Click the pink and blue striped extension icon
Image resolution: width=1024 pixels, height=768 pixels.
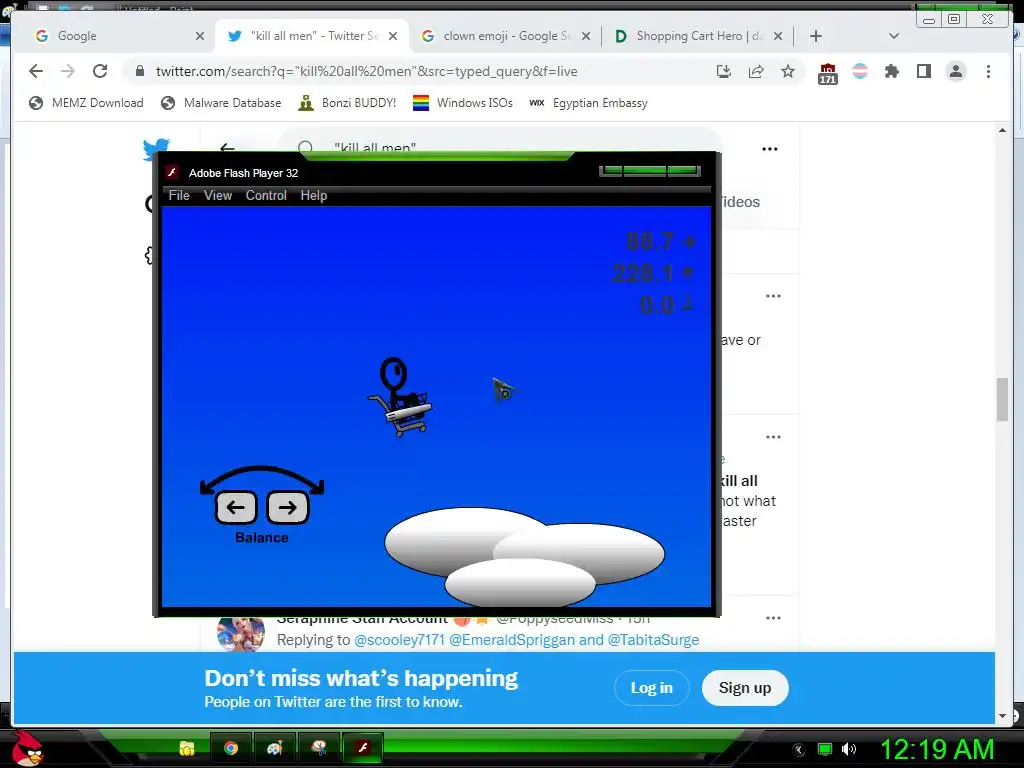860,71
